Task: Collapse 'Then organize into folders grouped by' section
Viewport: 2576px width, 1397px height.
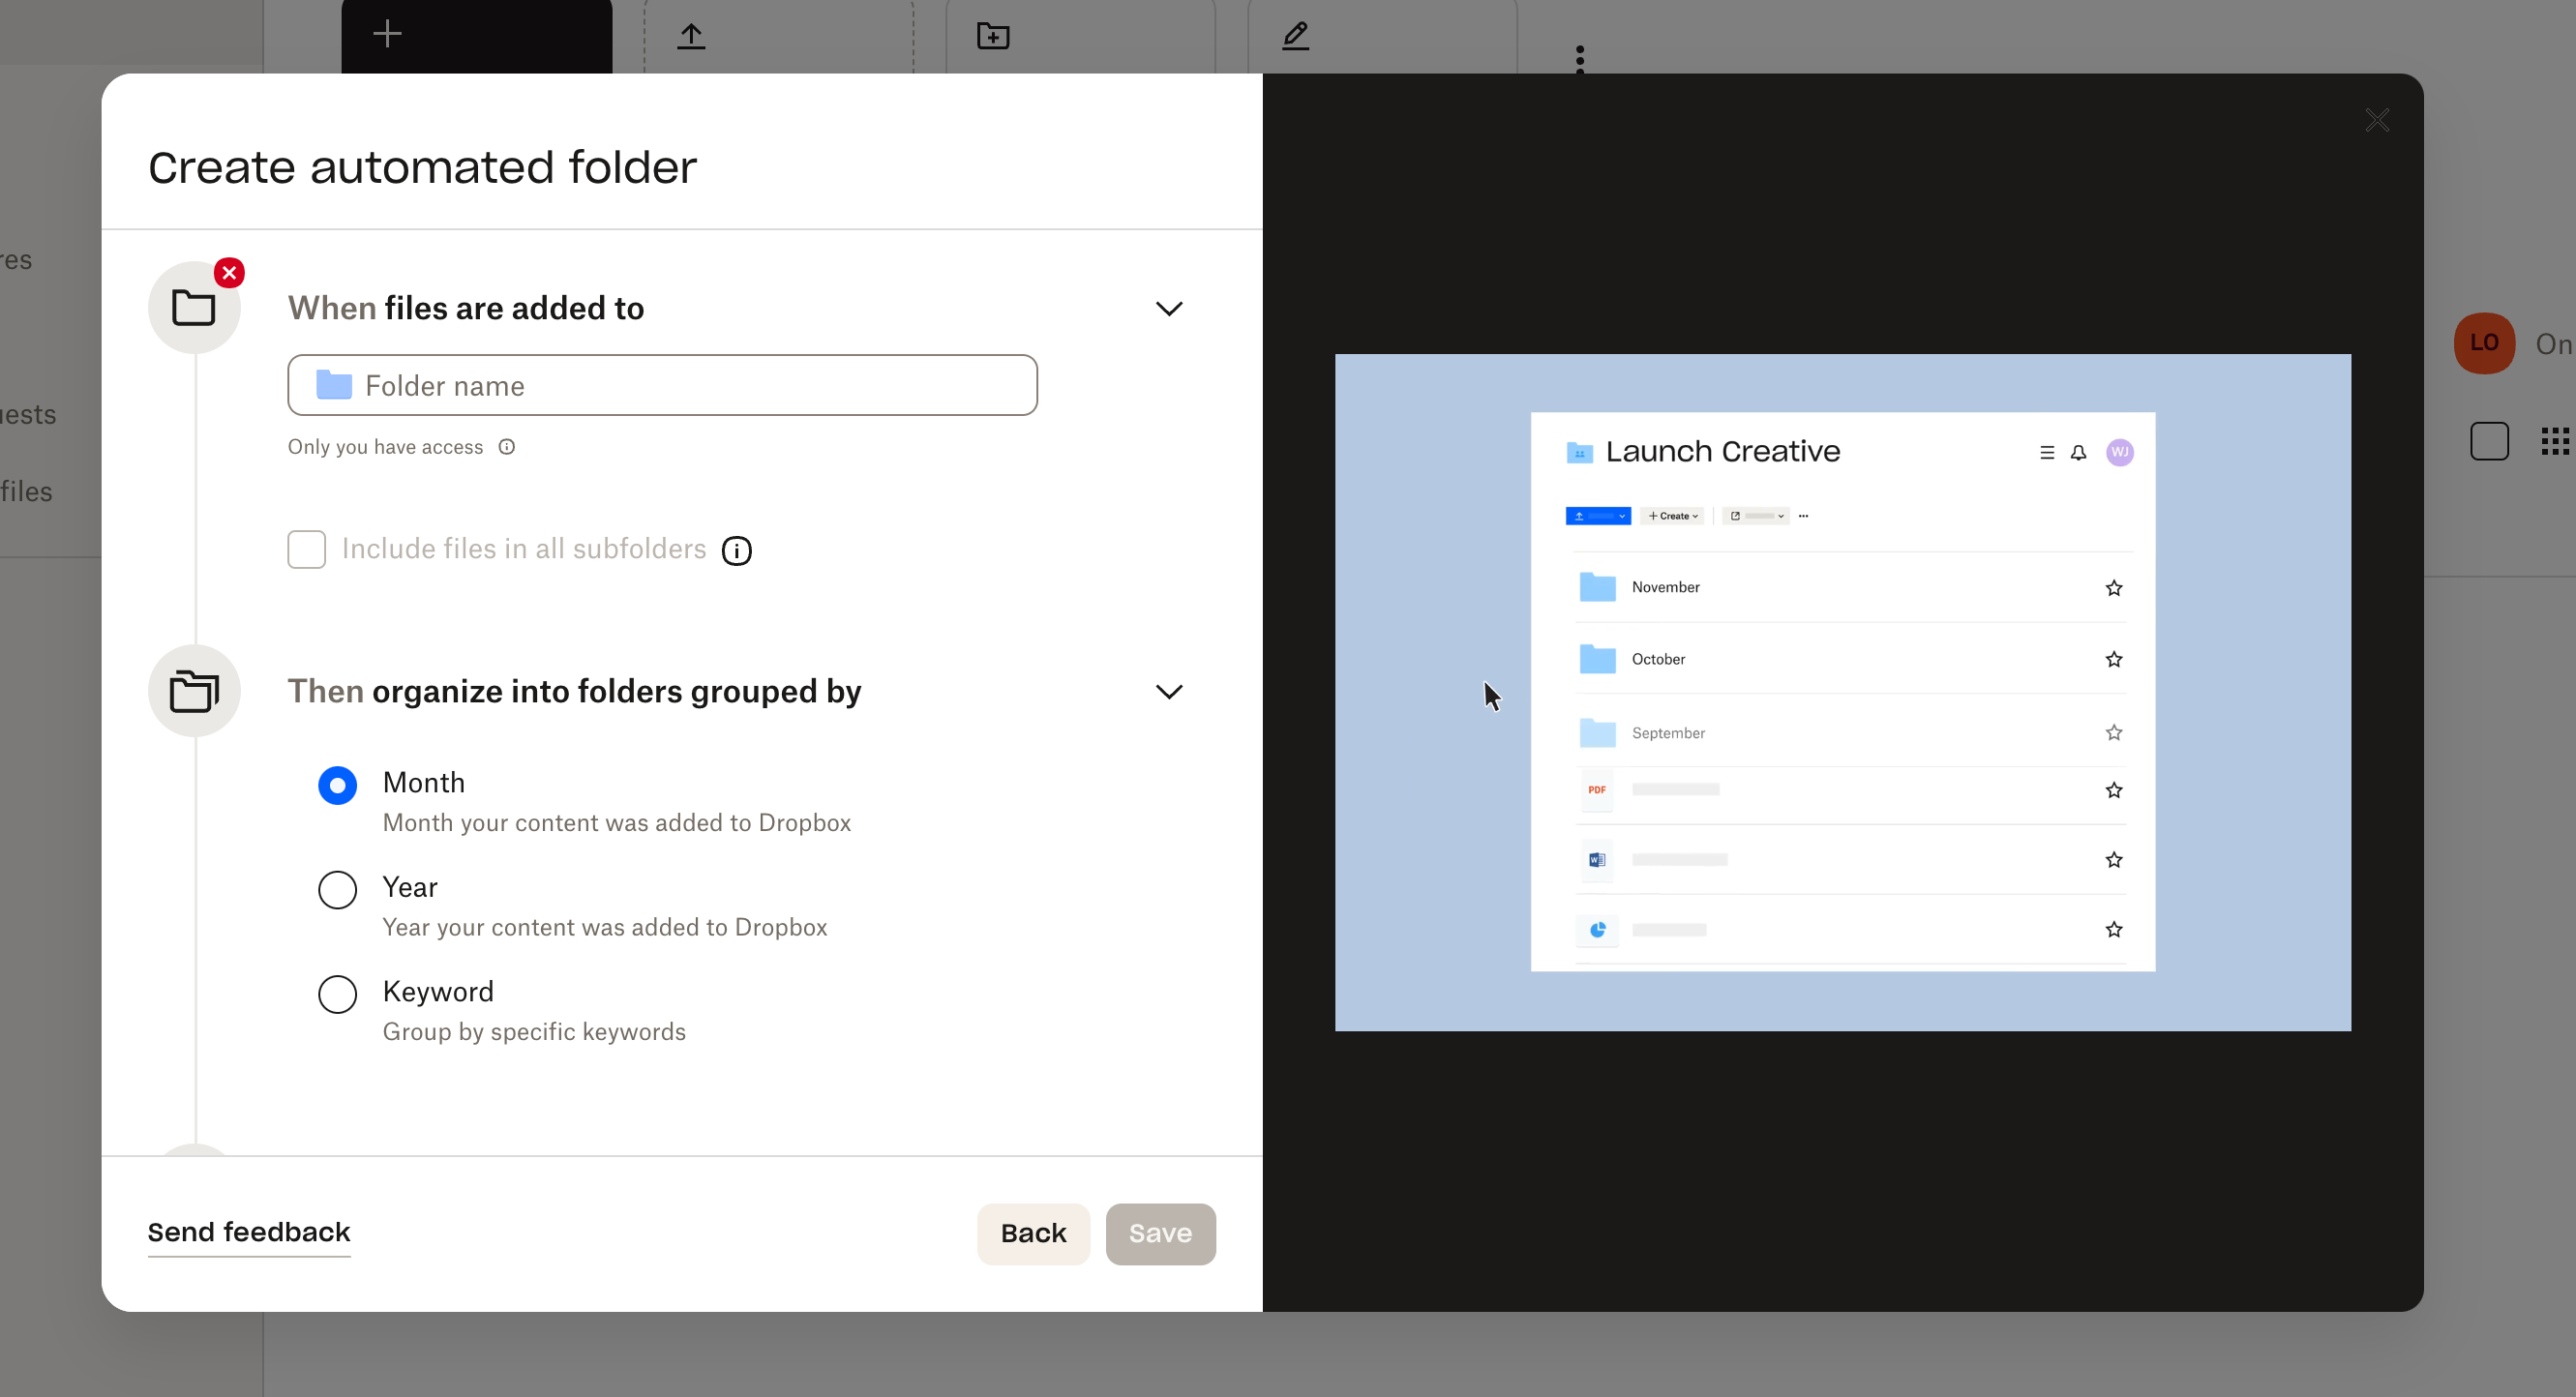Action: point(1168,692)
